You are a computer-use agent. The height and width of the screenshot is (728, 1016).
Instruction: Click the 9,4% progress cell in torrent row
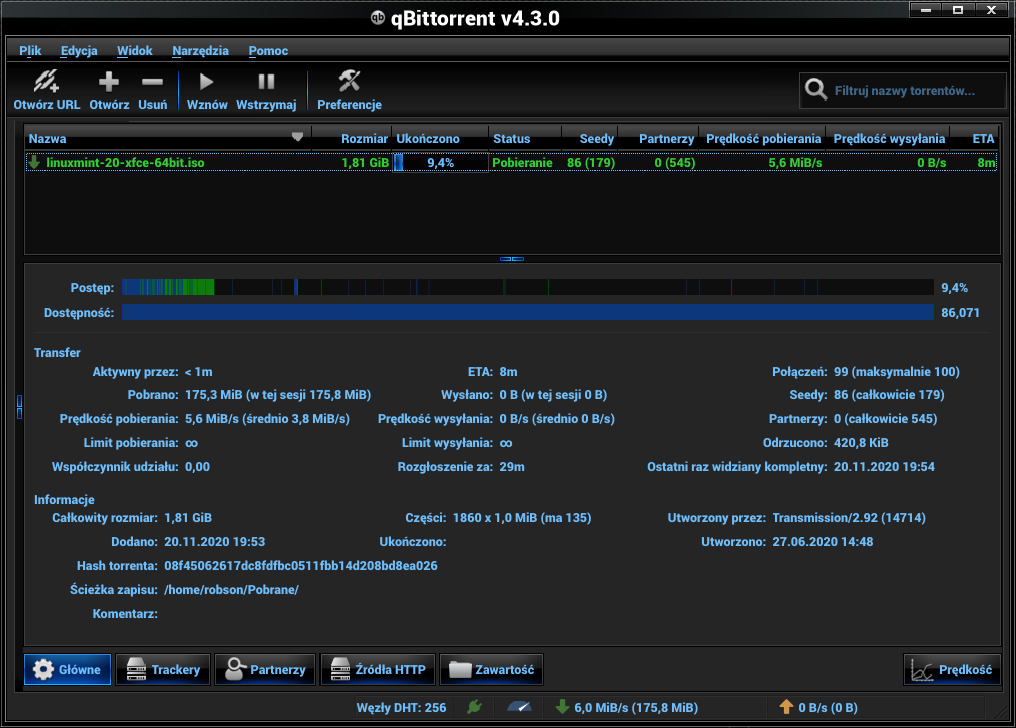click(x=440, y=163)
